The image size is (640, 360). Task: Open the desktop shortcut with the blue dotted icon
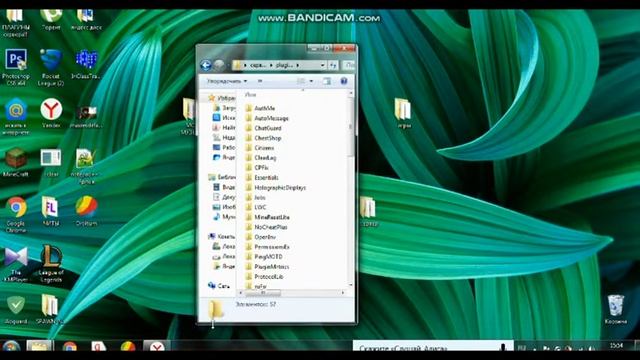[86, 64]
